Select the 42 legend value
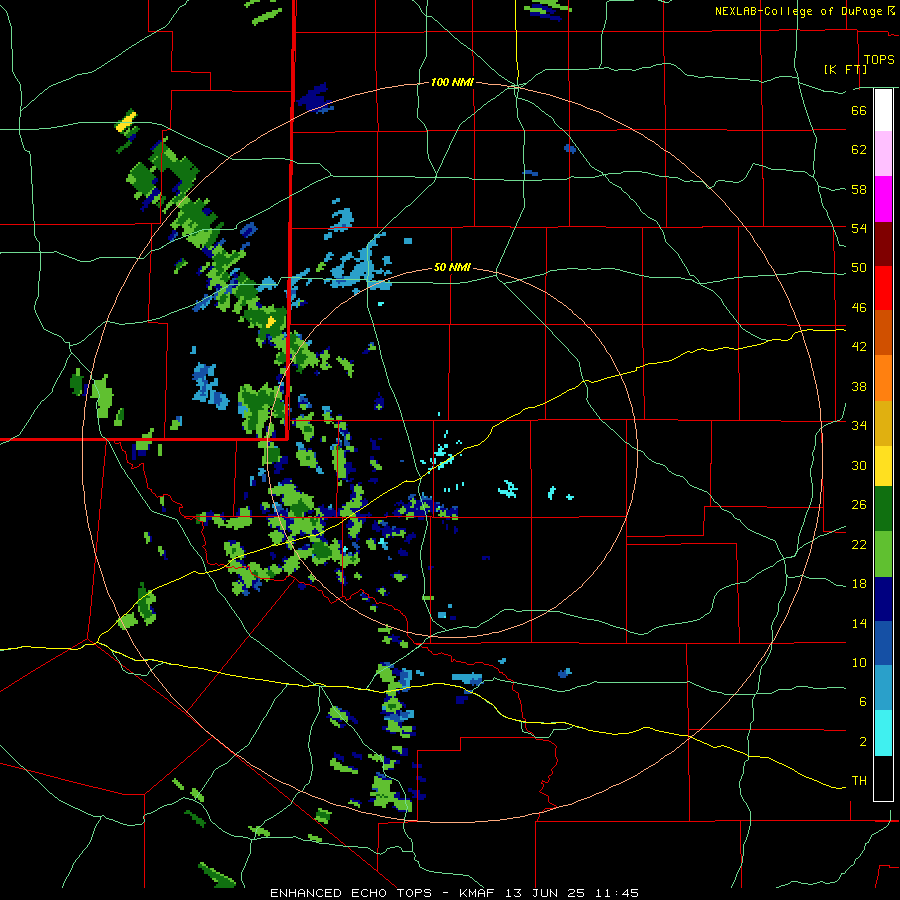The width and height of the screenshot is (900, 900). pyautogui.click(x=859, y=347)
